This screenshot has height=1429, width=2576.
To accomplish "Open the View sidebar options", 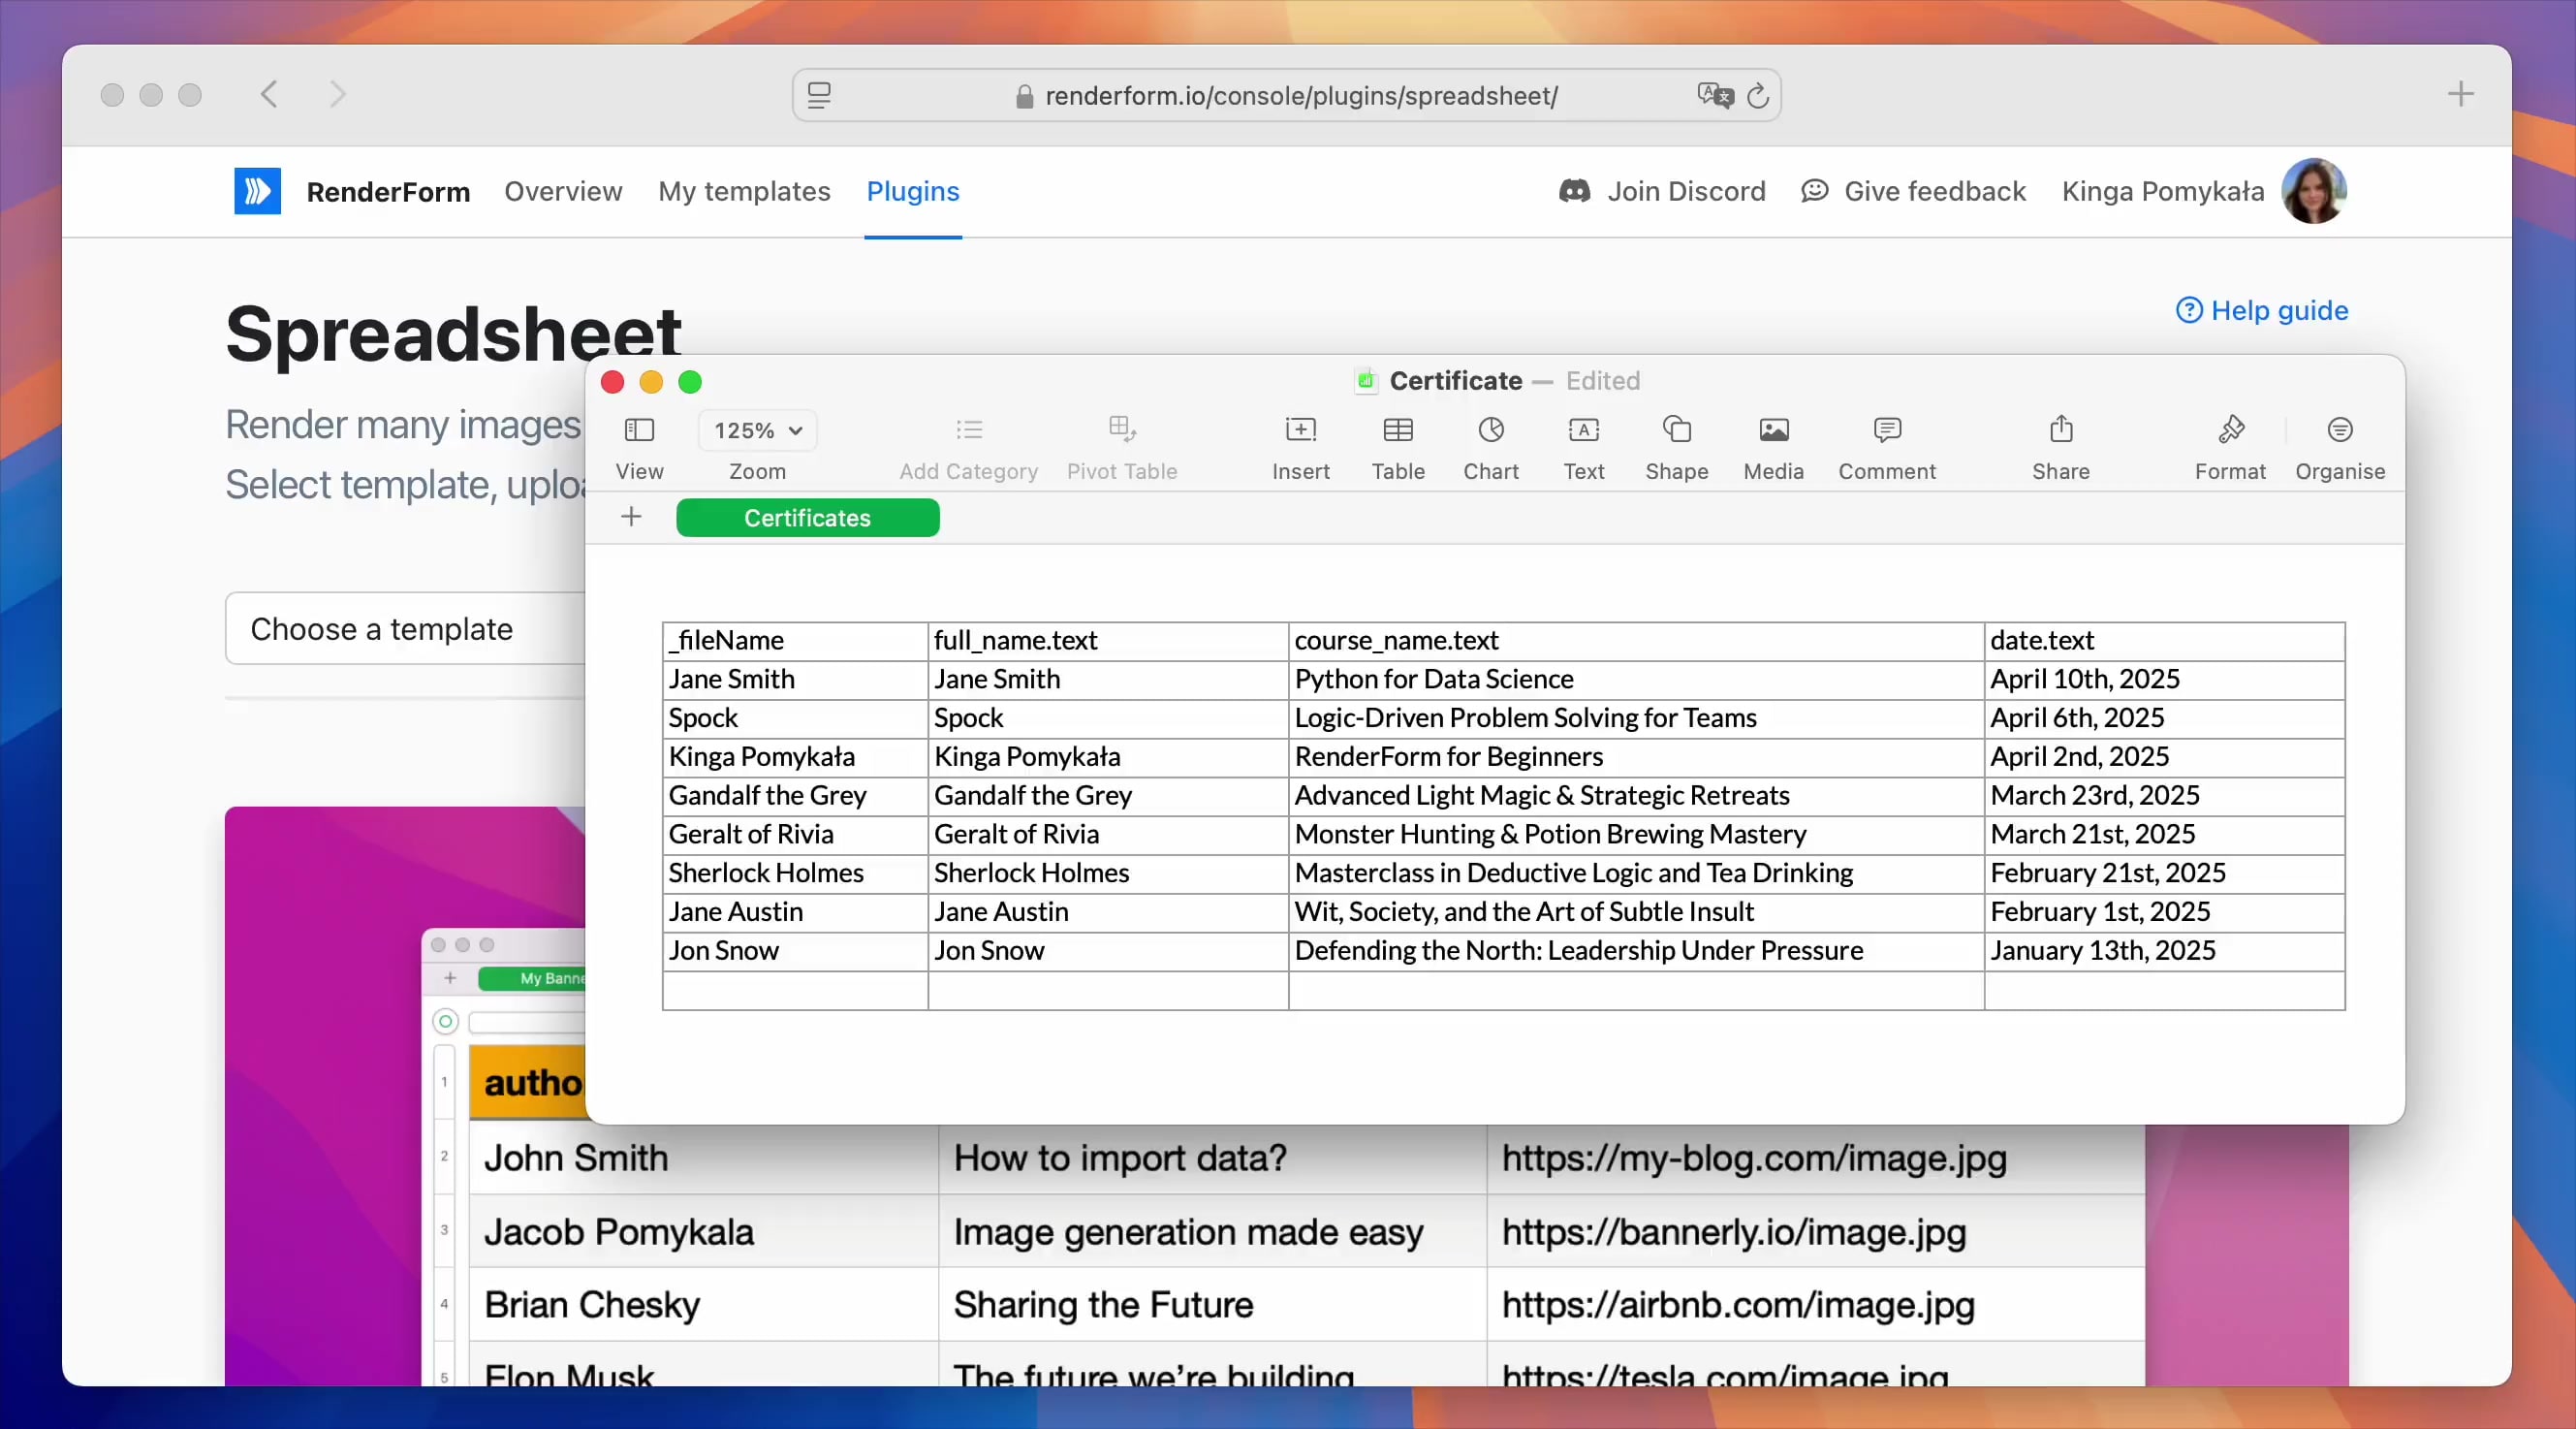I will [639, 431].
